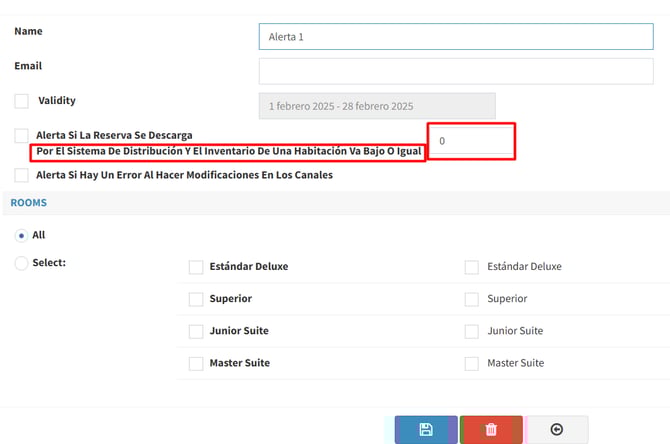Enable the Validity checkbox

21,101
